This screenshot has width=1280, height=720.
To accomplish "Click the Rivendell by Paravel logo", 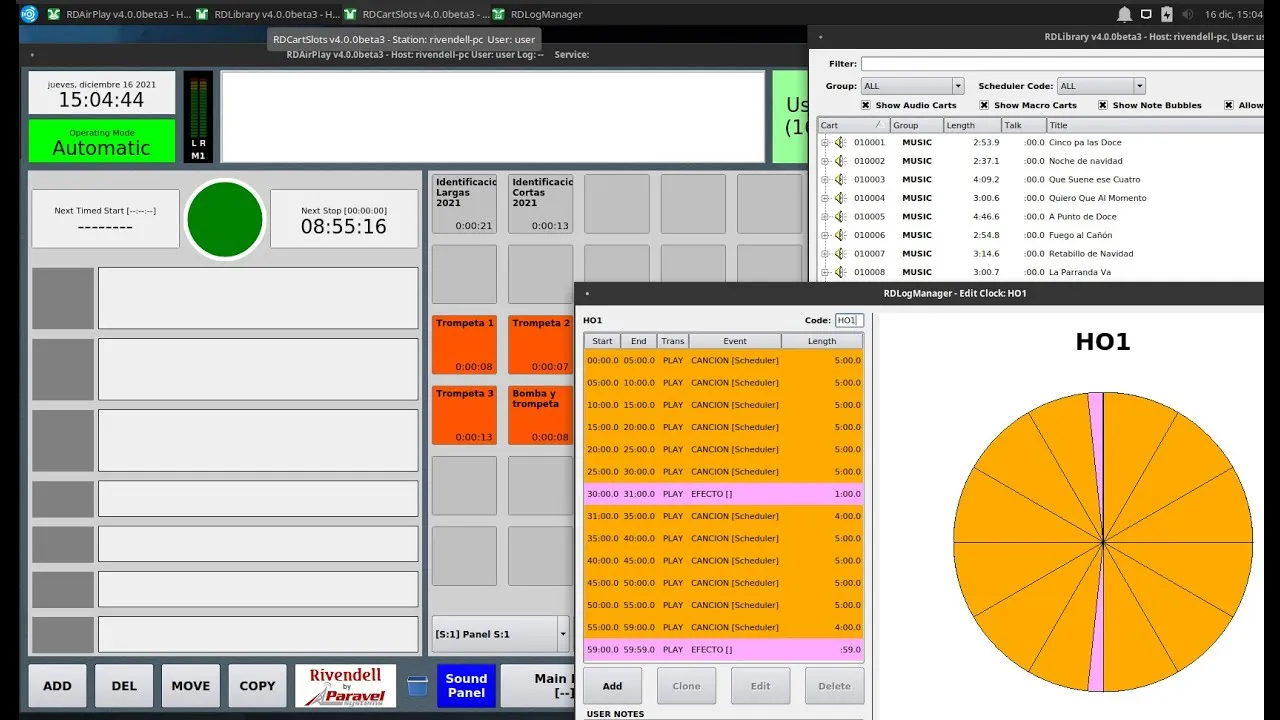I will [x=345, y=686].
